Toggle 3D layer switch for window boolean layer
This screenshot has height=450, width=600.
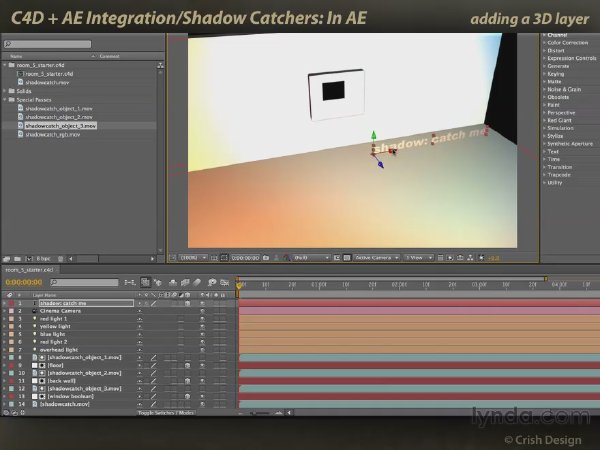[x=188, y=396]
